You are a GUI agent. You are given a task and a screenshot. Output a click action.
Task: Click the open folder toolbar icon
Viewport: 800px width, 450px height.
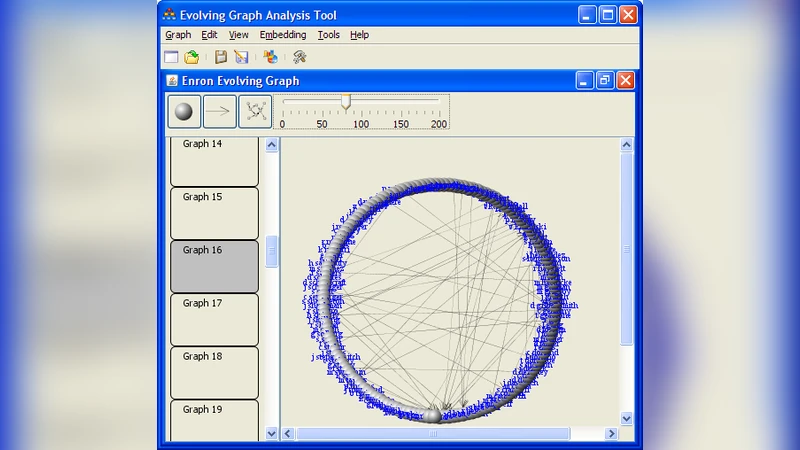pyautogui.click(x=191, y=57)
